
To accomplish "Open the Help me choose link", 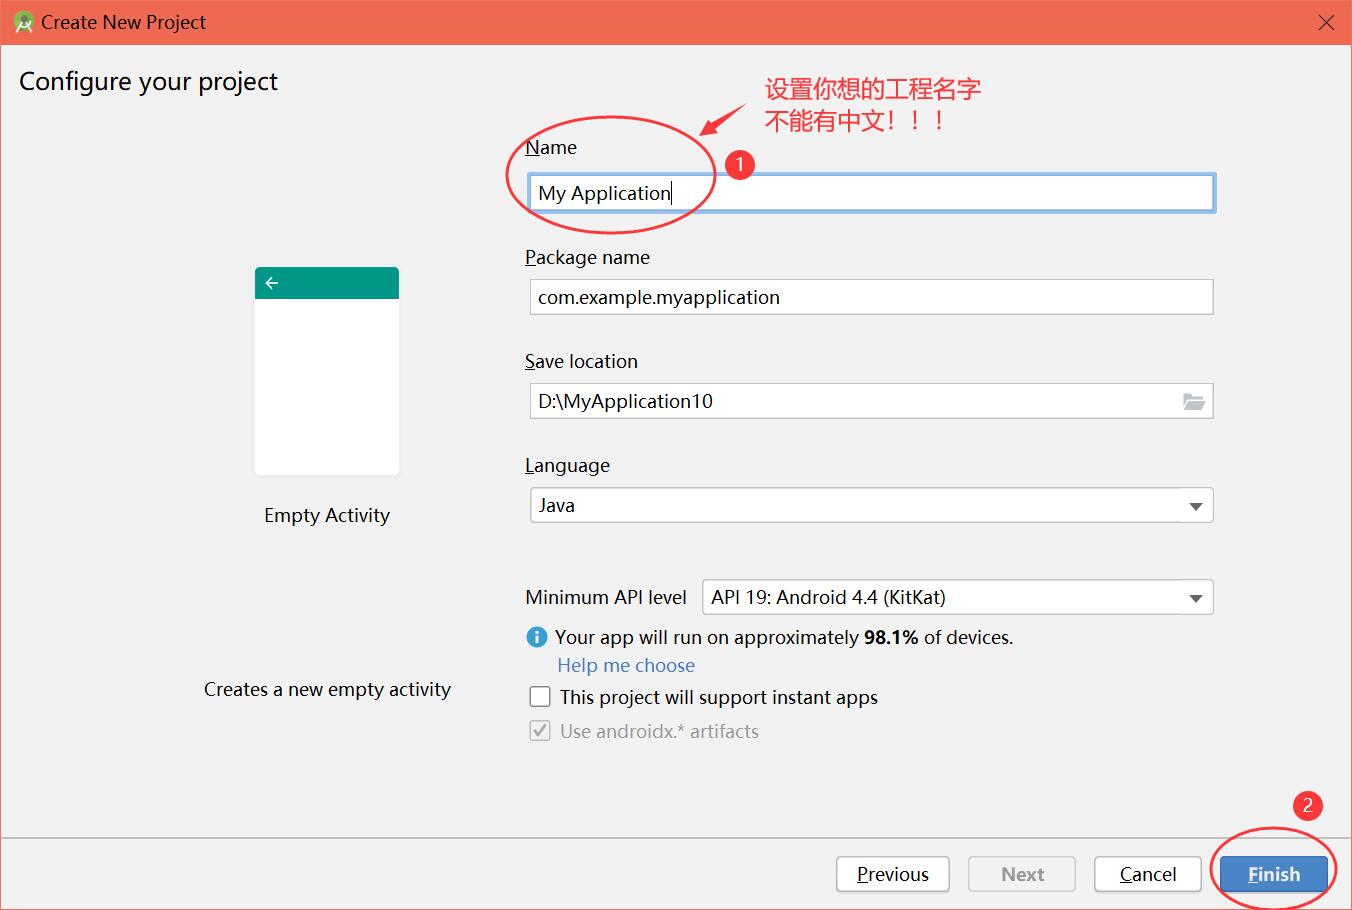I will point(626,665).
